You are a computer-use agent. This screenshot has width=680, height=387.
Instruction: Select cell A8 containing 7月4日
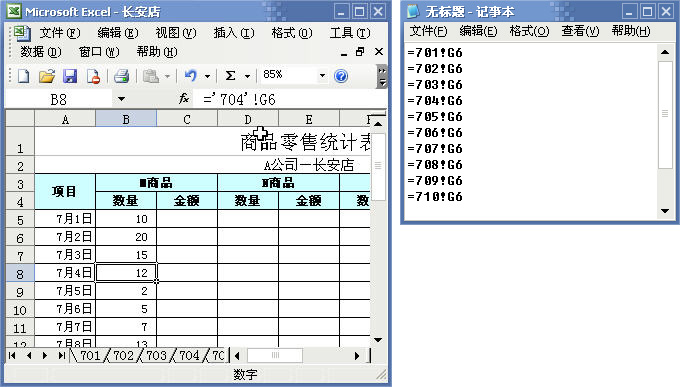[65, 273]
